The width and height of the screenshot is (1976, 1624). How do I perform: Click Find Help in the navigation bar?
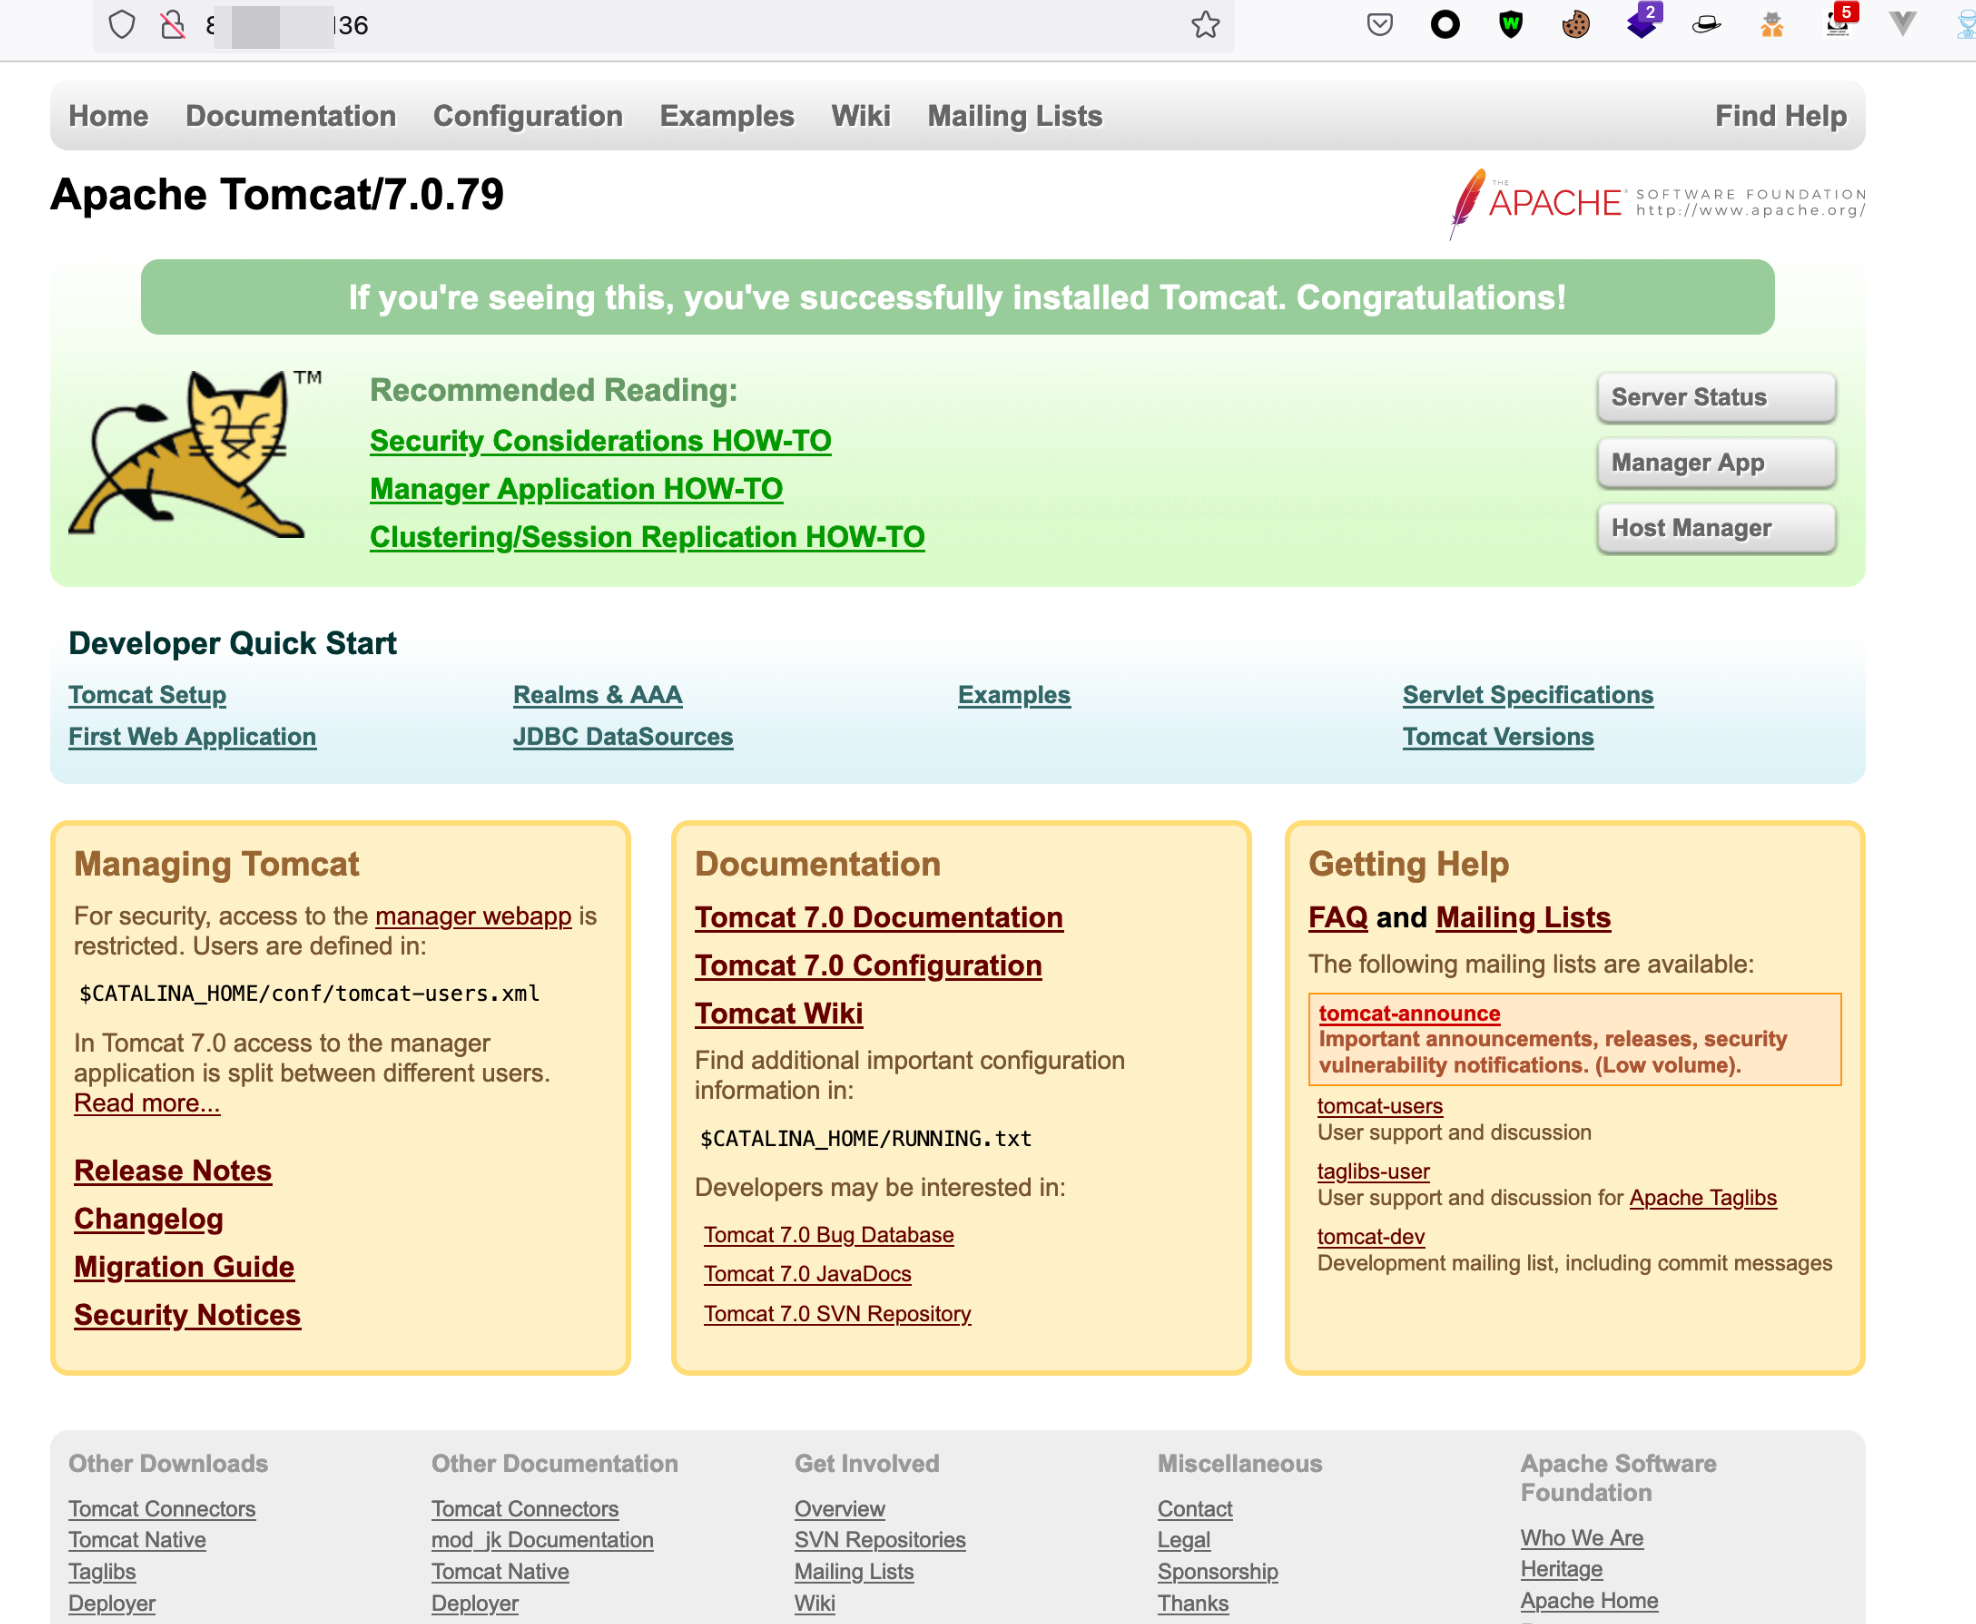point(1781,116)
